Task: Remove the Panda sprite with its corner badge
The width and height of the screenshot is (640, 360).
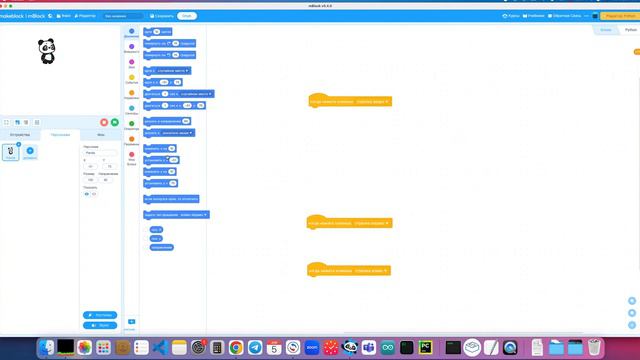Action: tap(18, 144)
